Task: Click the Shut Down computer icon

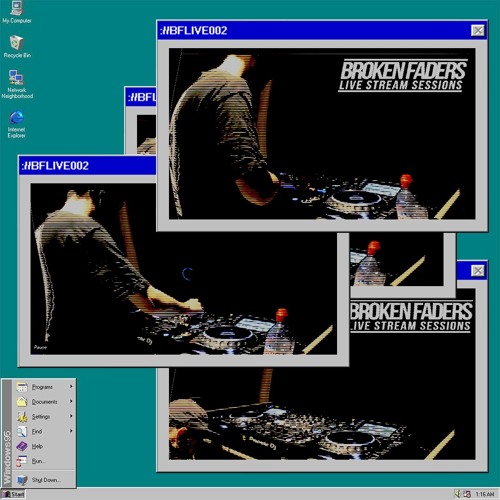Action: click(22, 480)
